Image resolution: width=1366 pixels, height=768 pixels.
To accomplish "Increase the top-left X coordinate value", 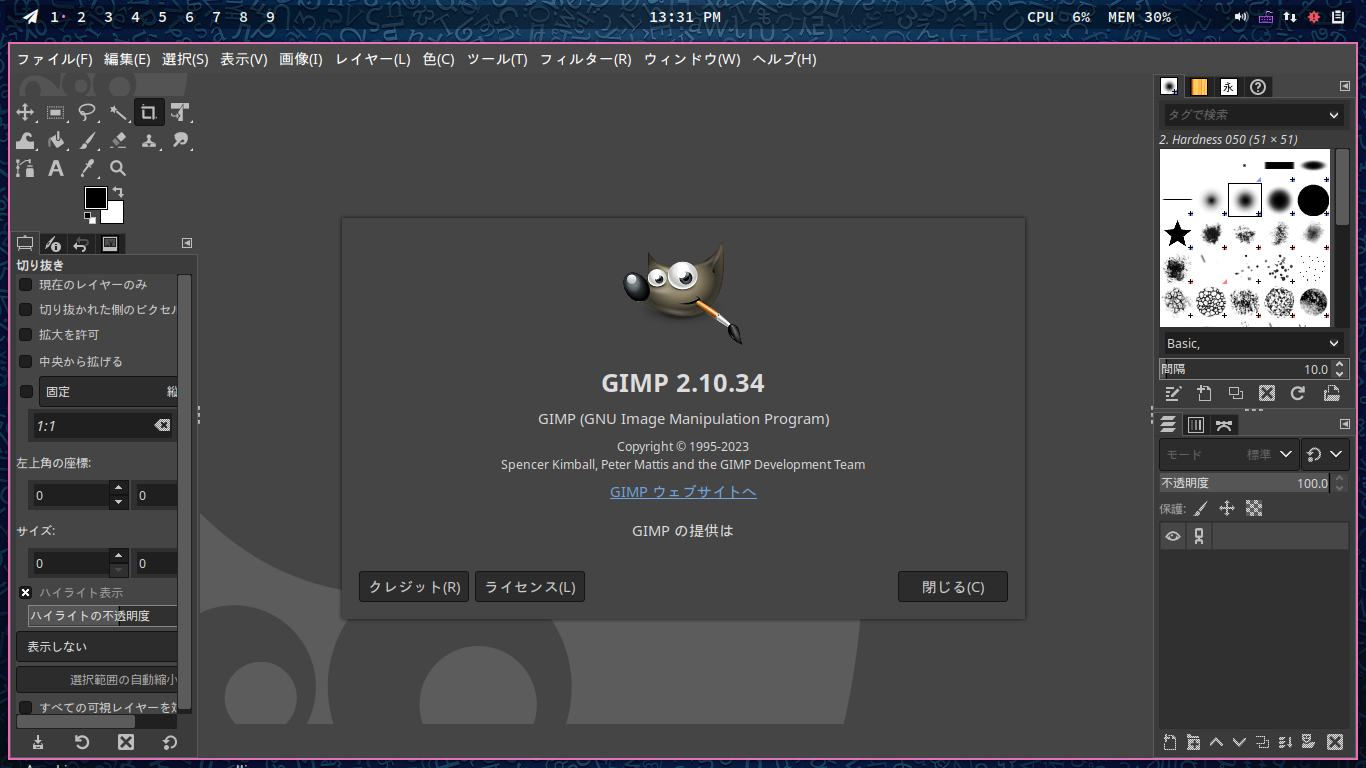I will click(119, 488).
